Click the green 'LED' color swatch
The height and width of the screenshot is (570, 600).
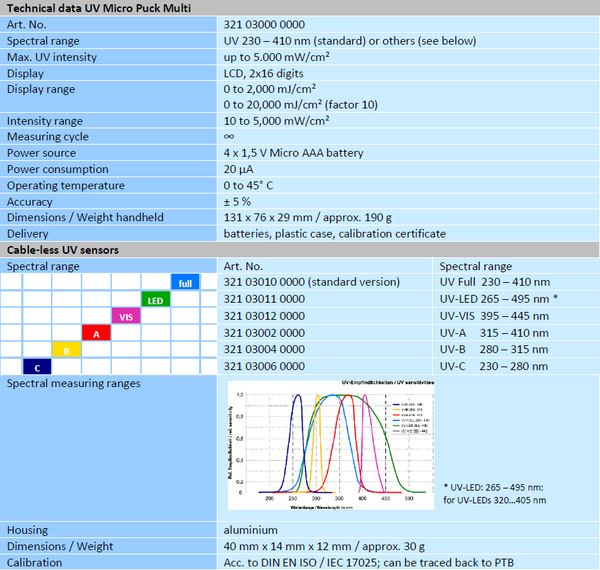point(155,299)
